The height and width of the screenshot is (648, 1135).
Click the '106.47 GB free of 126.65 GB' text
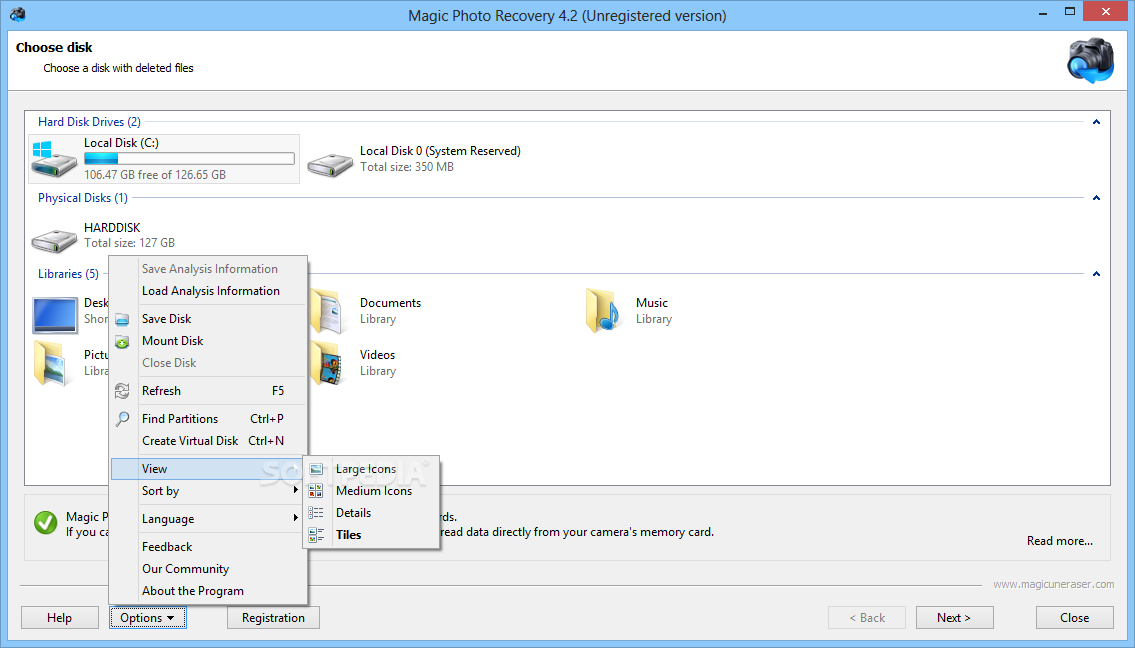coord(155,174)
